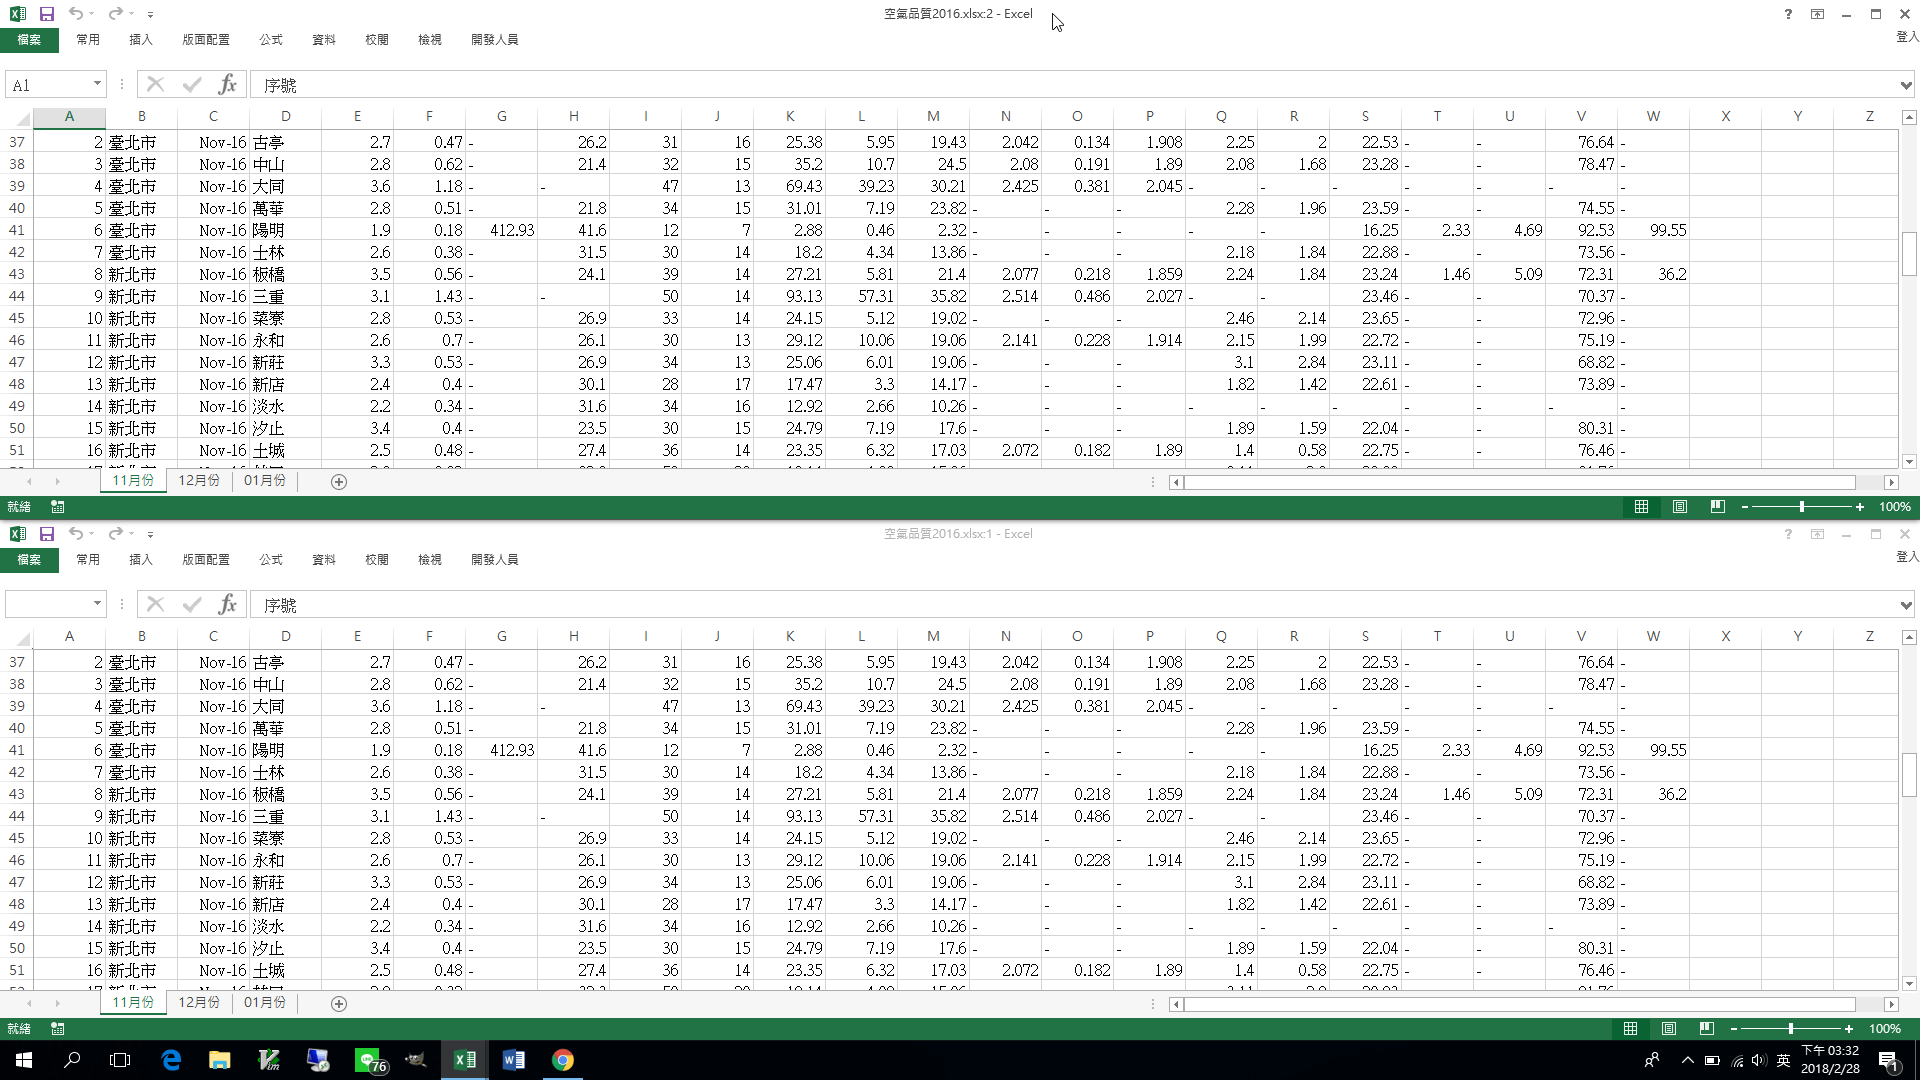
Task: Open the Name Box dropdown
Action: point(97,84)
